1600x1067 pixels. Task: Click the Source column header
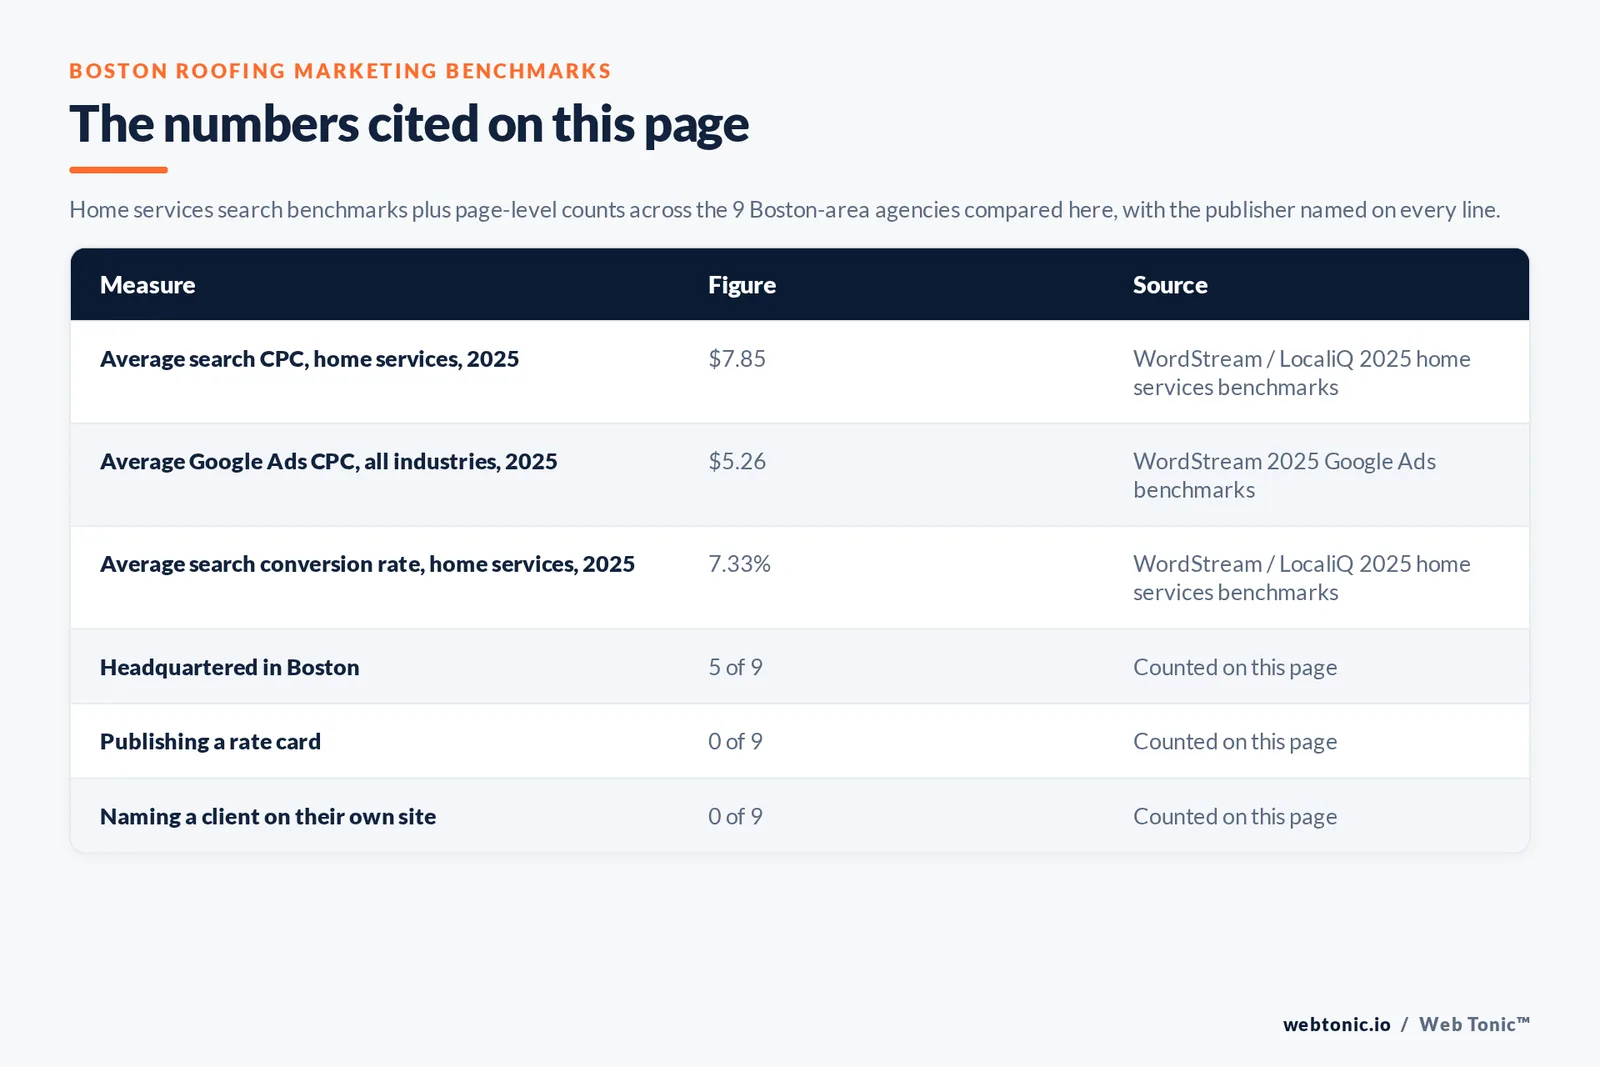1170,285
